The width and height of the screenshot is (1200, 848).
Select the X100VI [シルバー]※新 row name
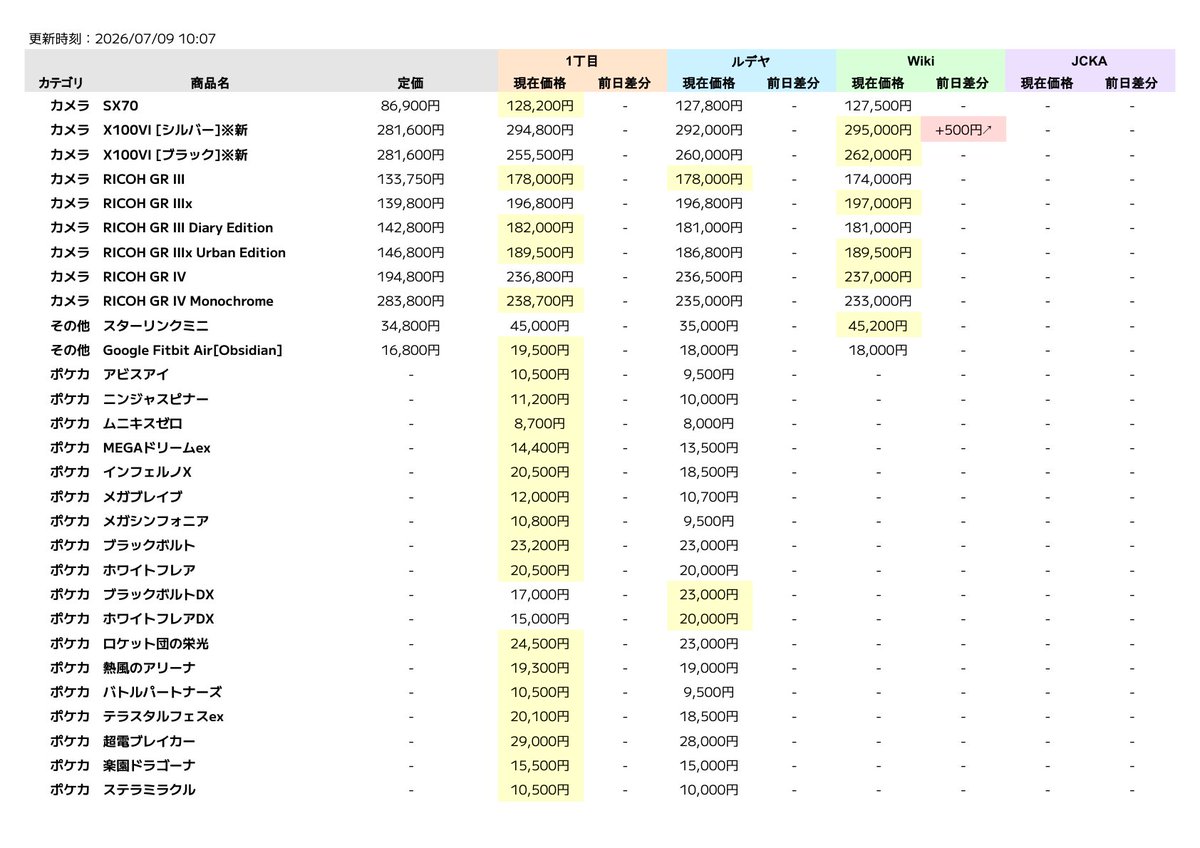coord(175,130)
